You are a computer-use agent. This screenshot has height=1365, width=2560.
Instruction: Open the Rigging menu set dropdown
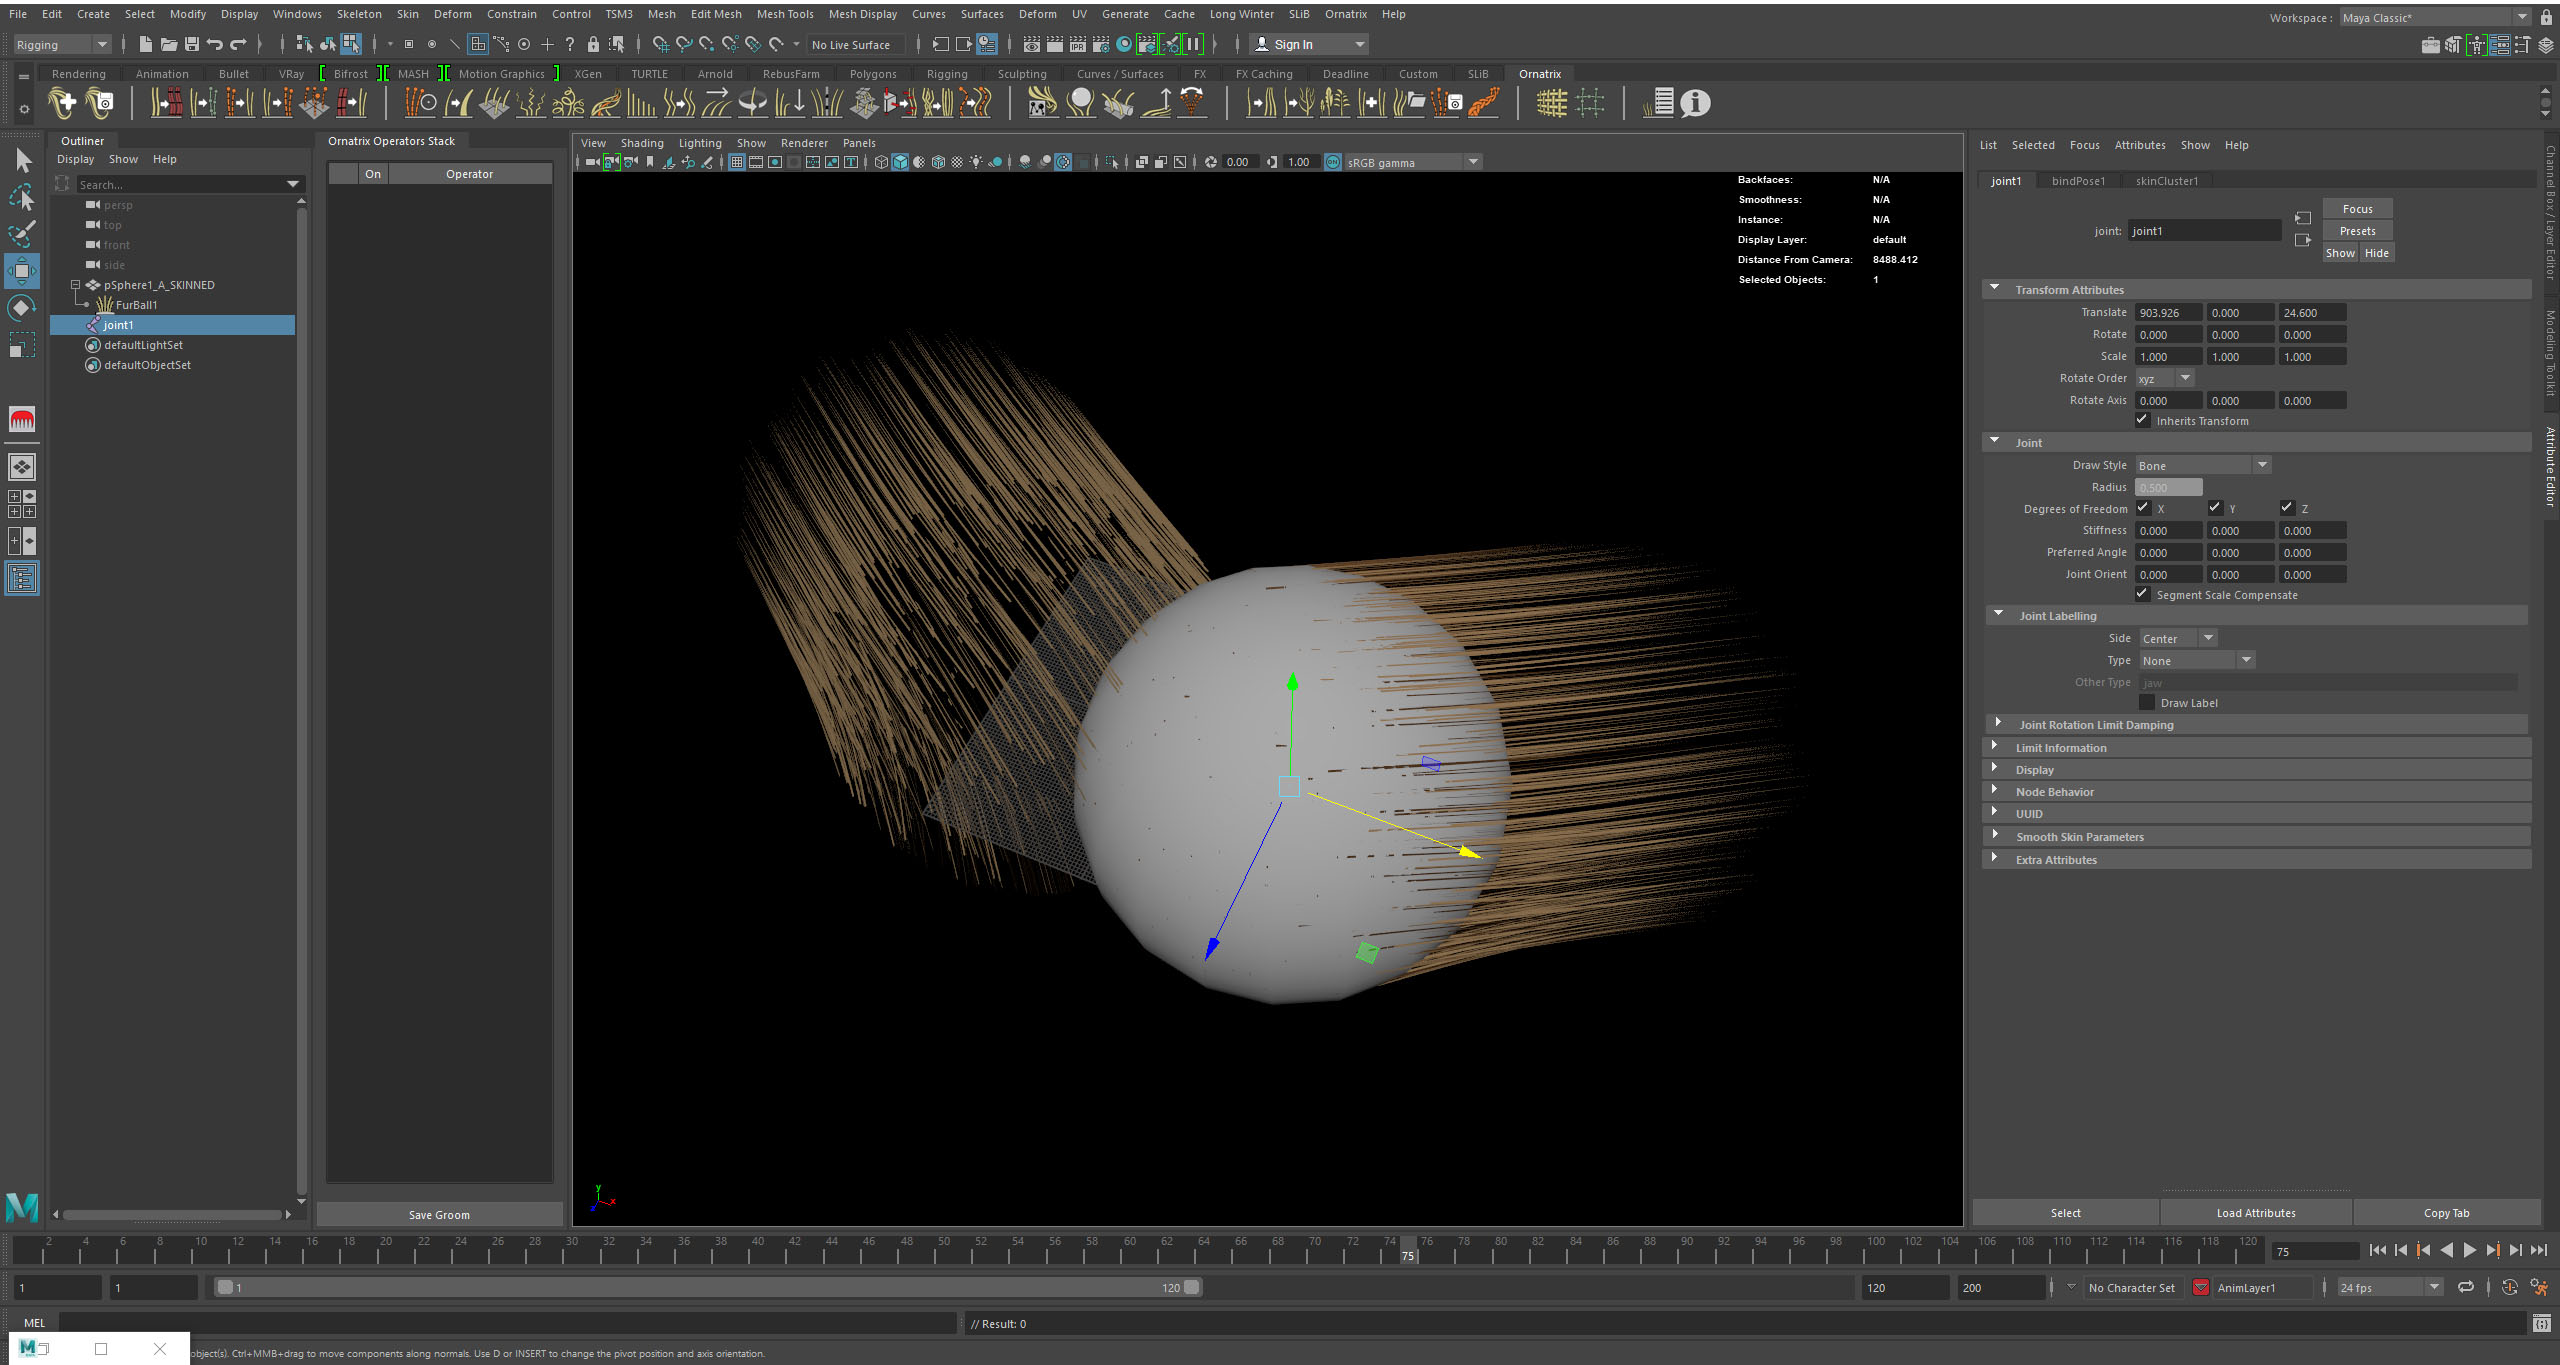point(62,44)
